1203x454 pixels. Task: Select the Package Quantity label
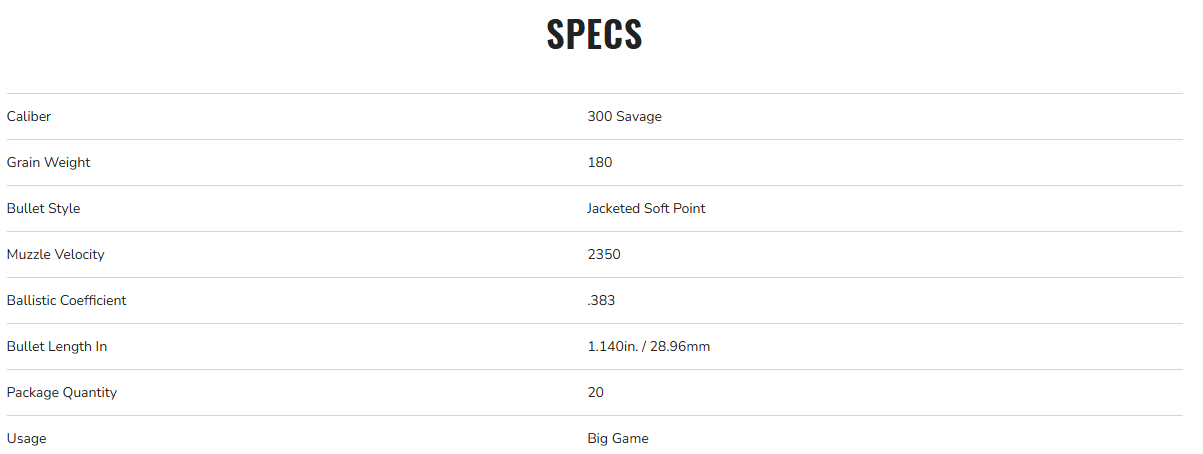click(62, 393)
